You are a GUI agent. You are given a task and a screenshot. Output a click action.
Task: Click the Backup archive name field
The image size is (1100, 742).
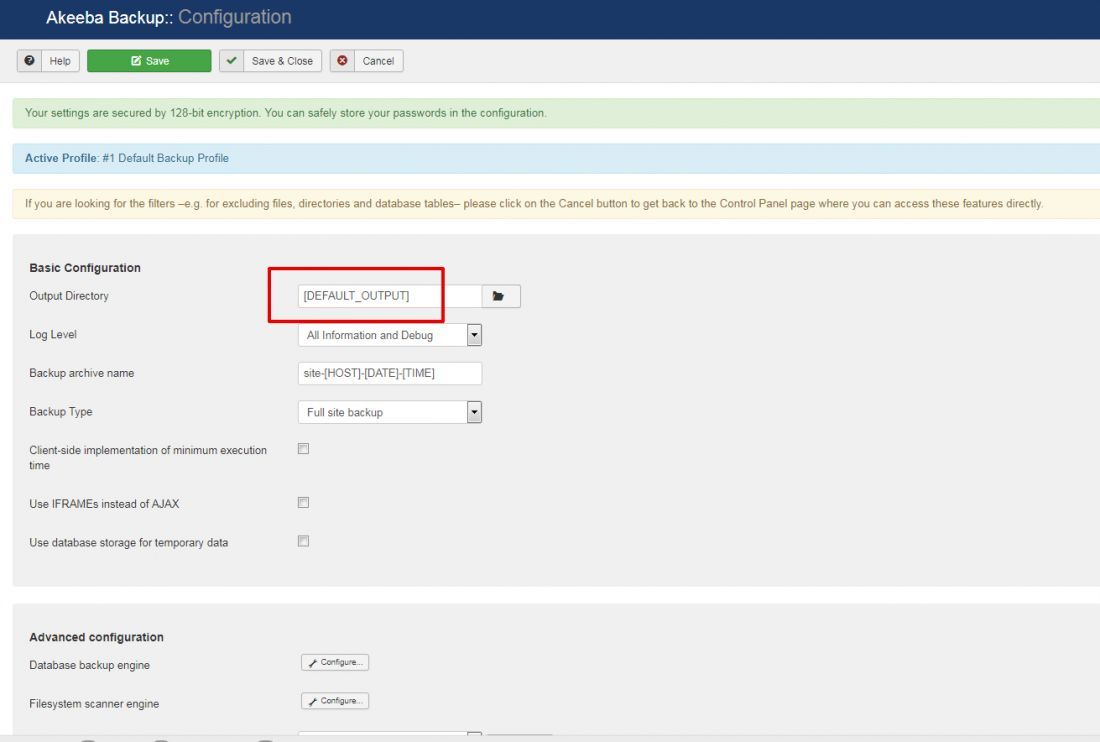pyautogui.click(x=389, y=373)
